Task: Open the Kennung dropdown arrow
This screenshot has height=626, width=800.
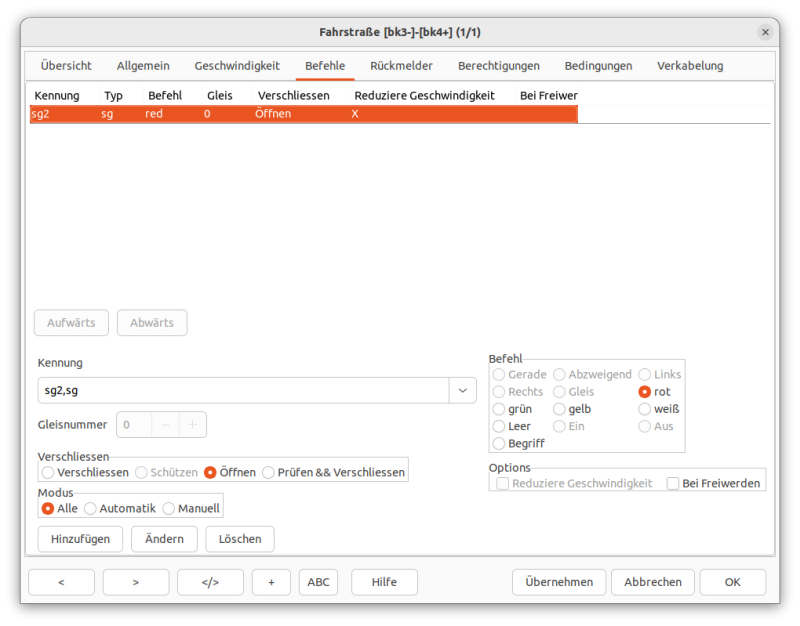Action: pos(462,390)
